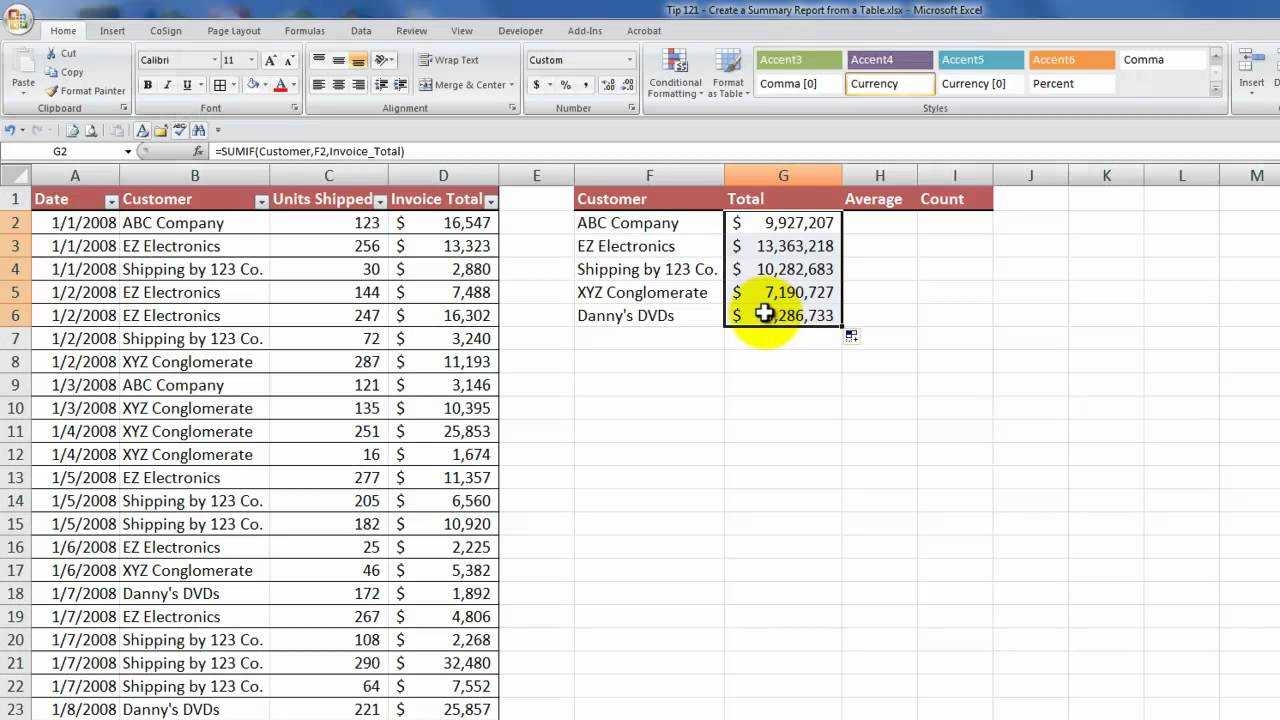The image size is (1280, 720).
Task: Open the Custom number format dropdown
Action: (x=628, y=59)
